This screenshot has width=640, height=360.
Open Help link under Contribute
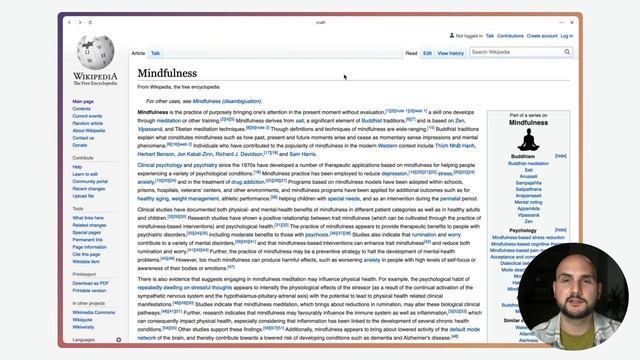tap(77, 167)
